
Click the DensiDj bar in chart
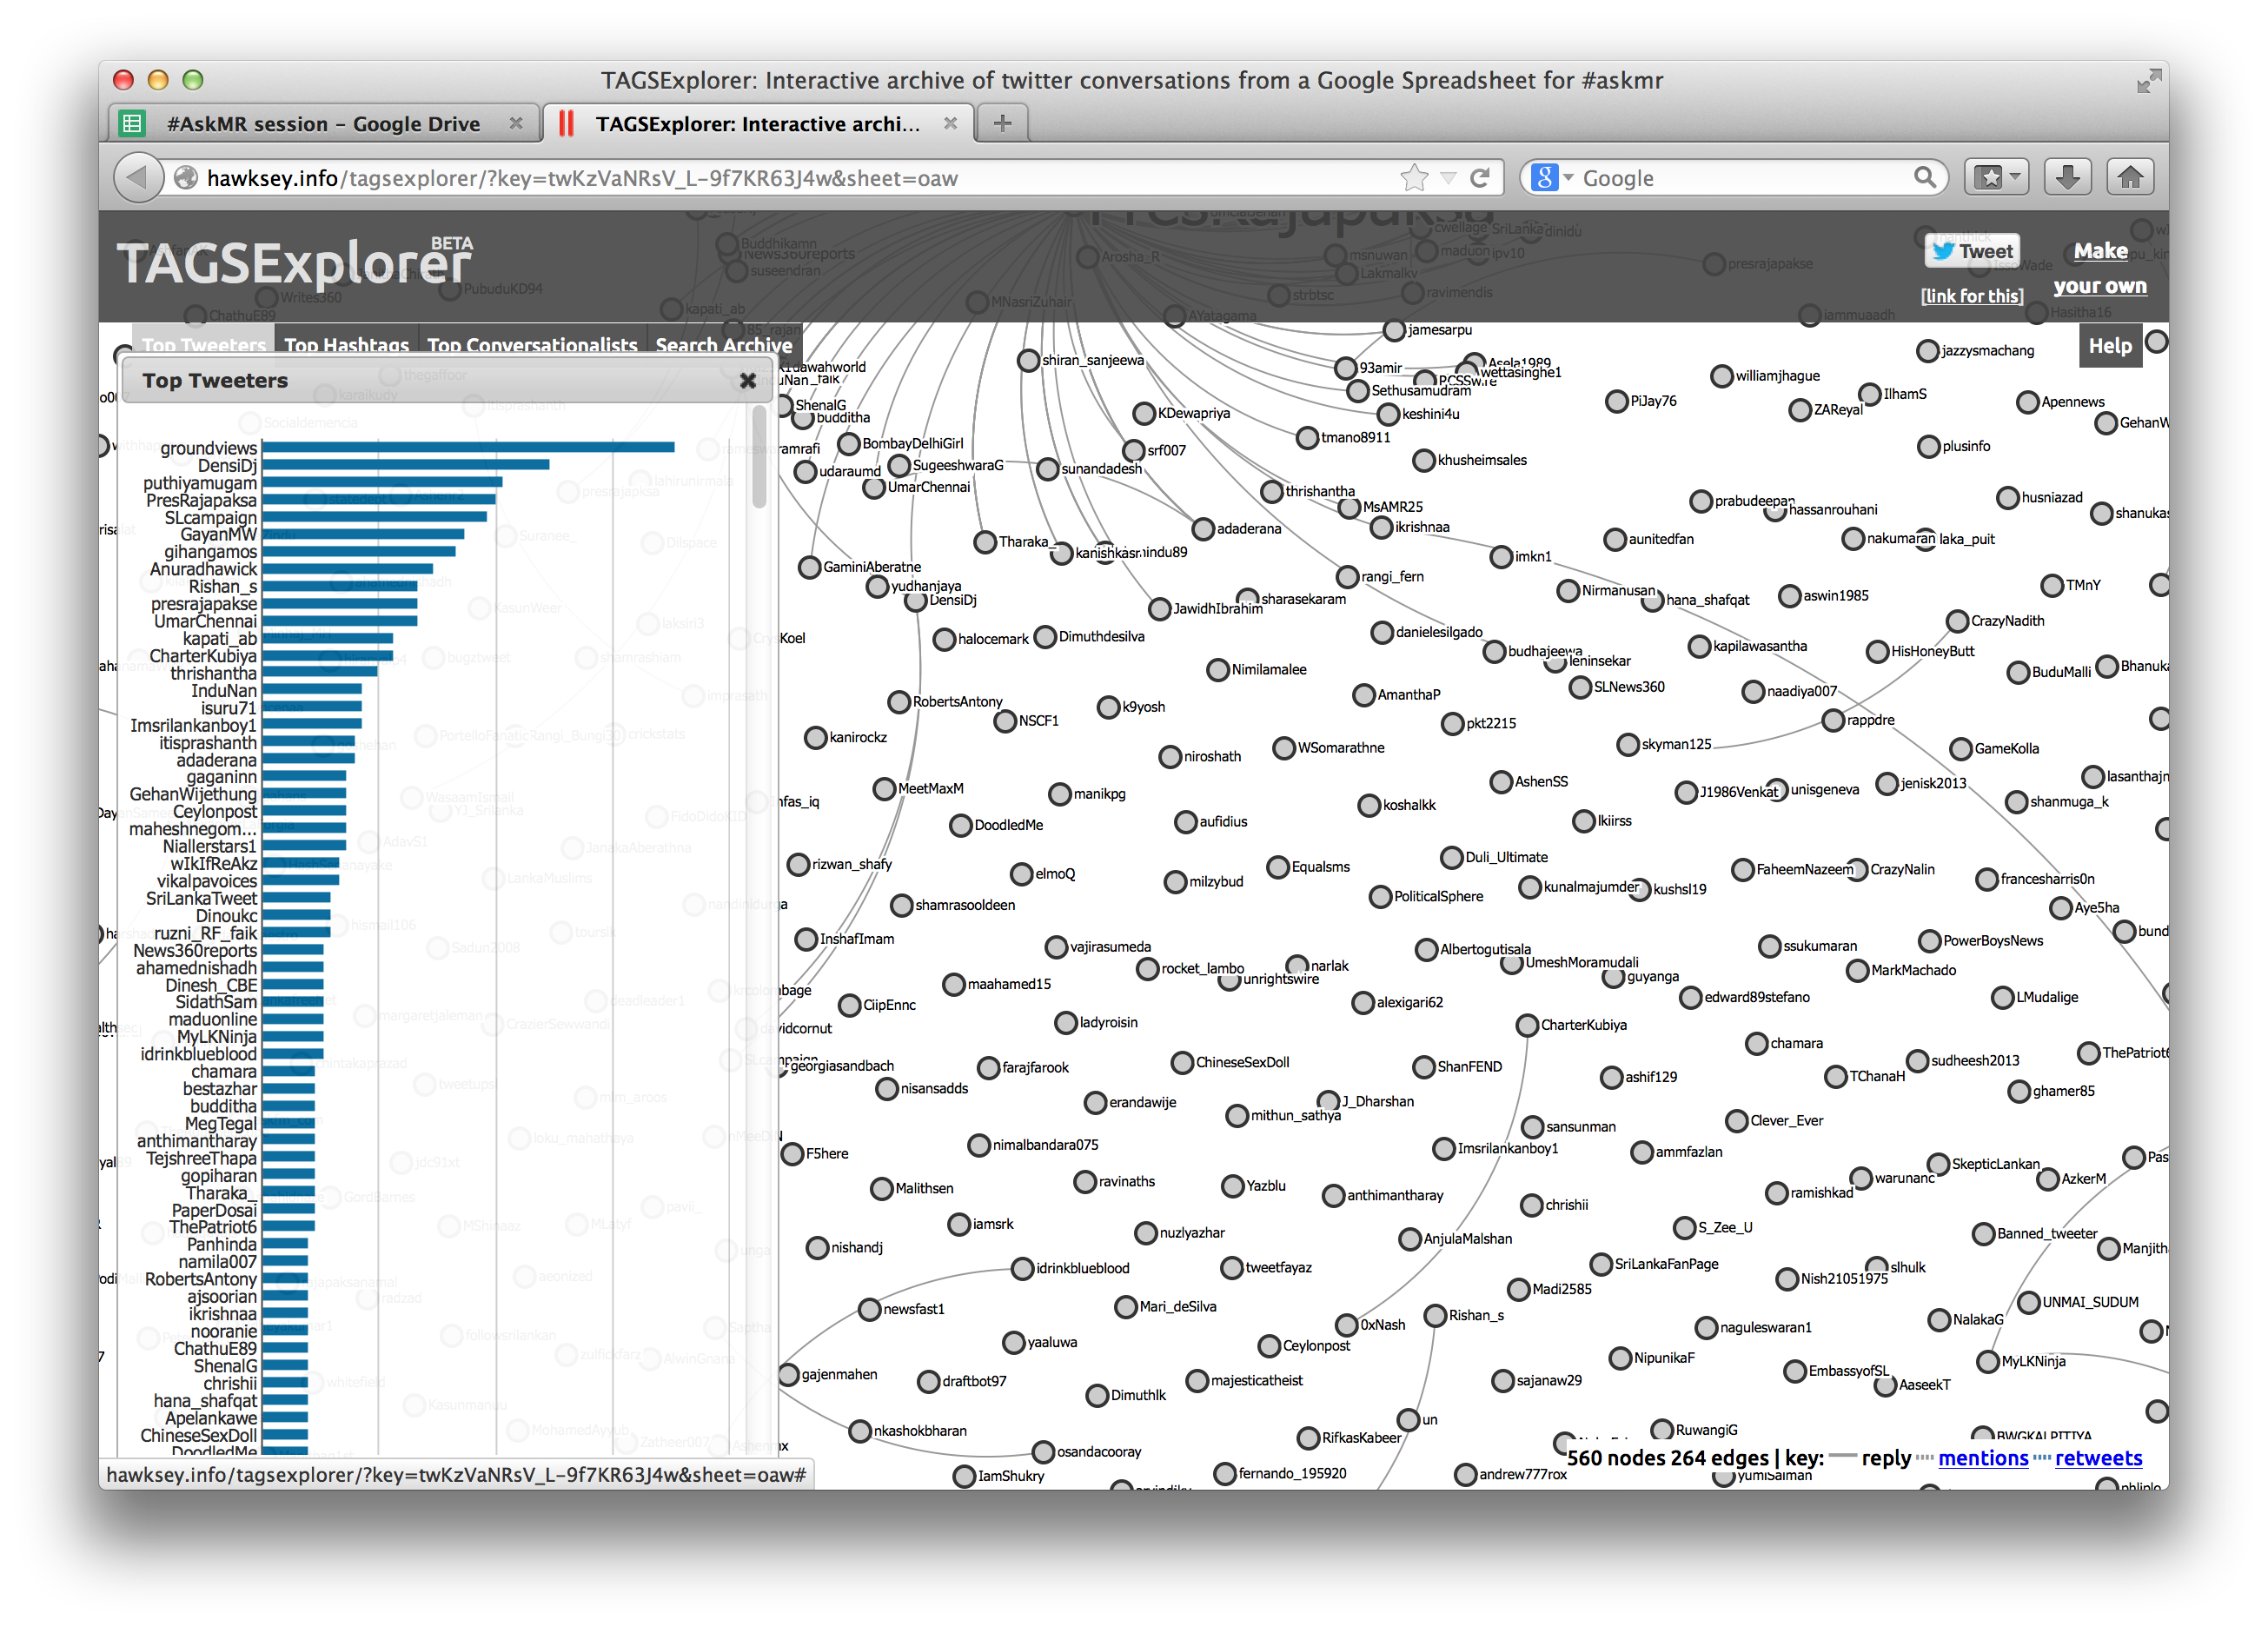(405, 465)
